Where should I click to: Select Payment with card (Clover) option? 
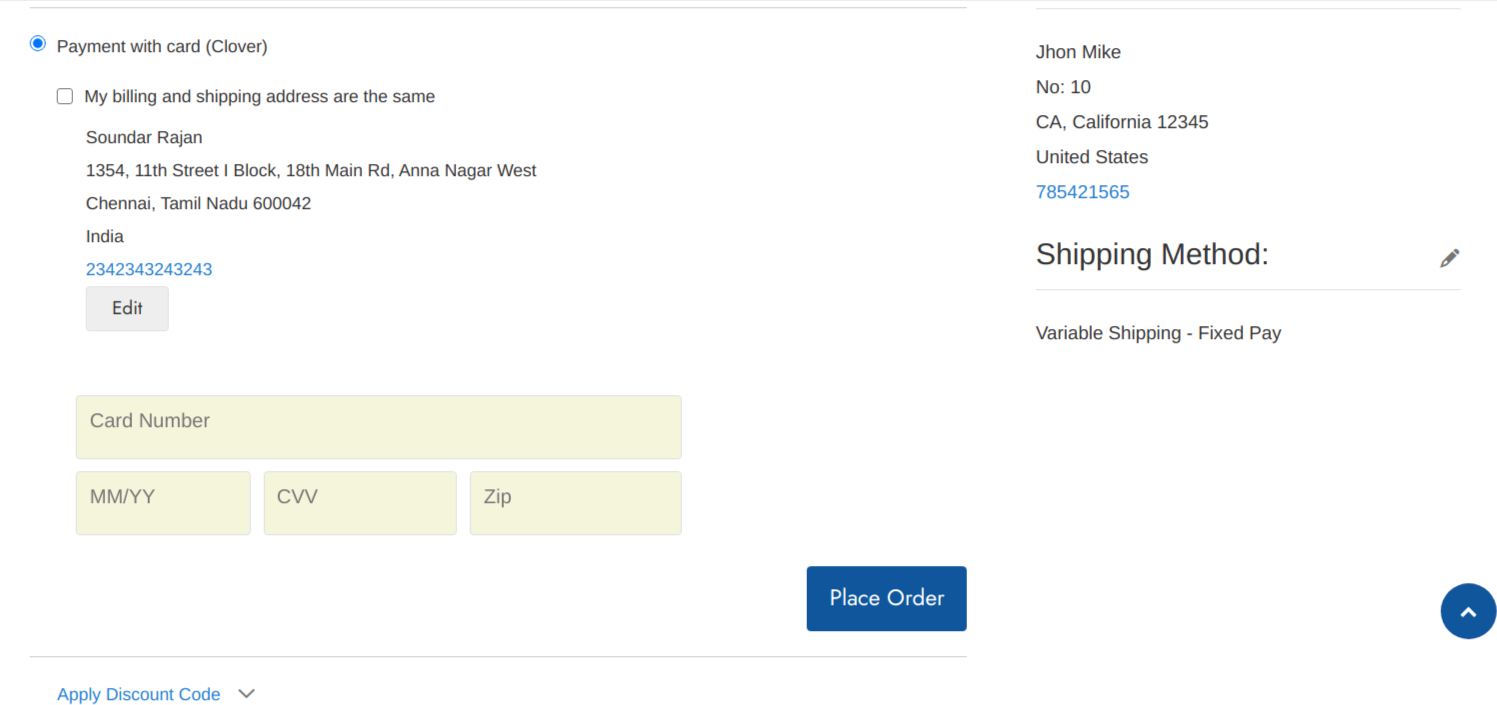(37, 43)
